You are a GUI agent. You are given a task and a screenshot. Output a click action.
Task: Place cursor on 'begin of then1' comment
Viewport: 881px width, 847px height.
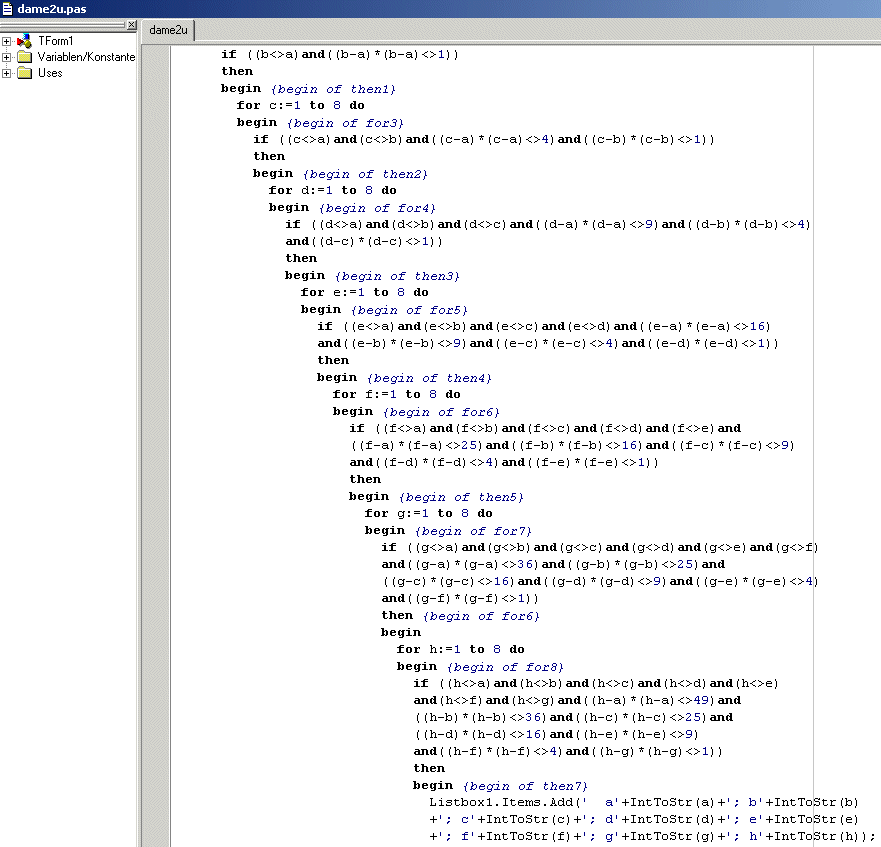point(333,89)
